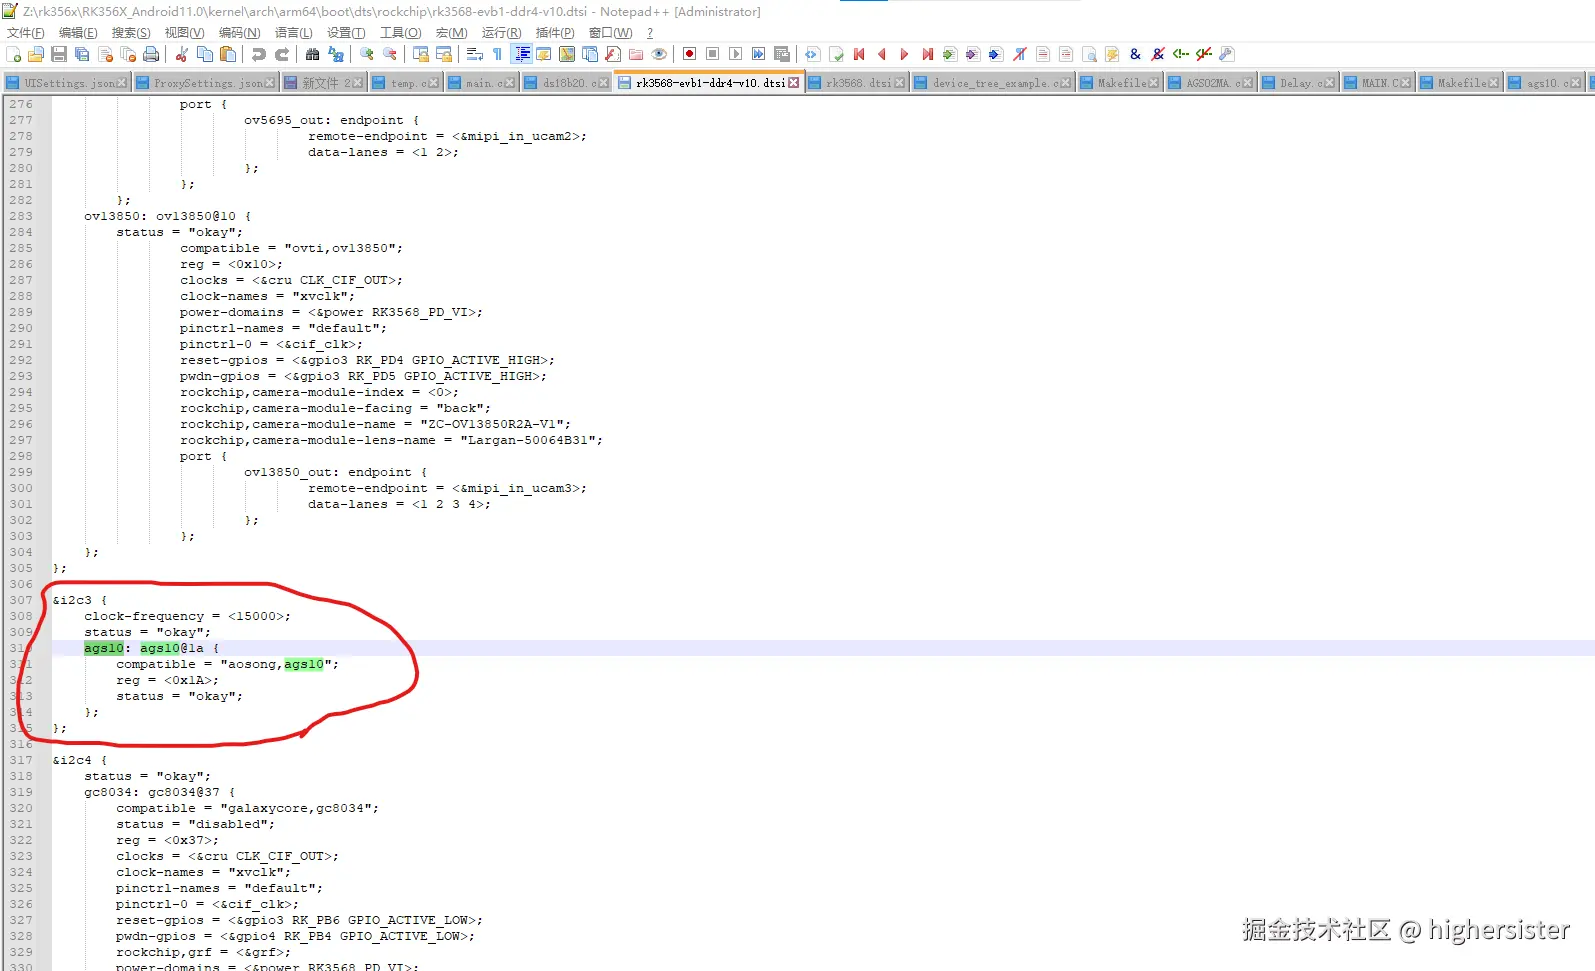Open the 窗口(W) Window menu

click(610, 33)
